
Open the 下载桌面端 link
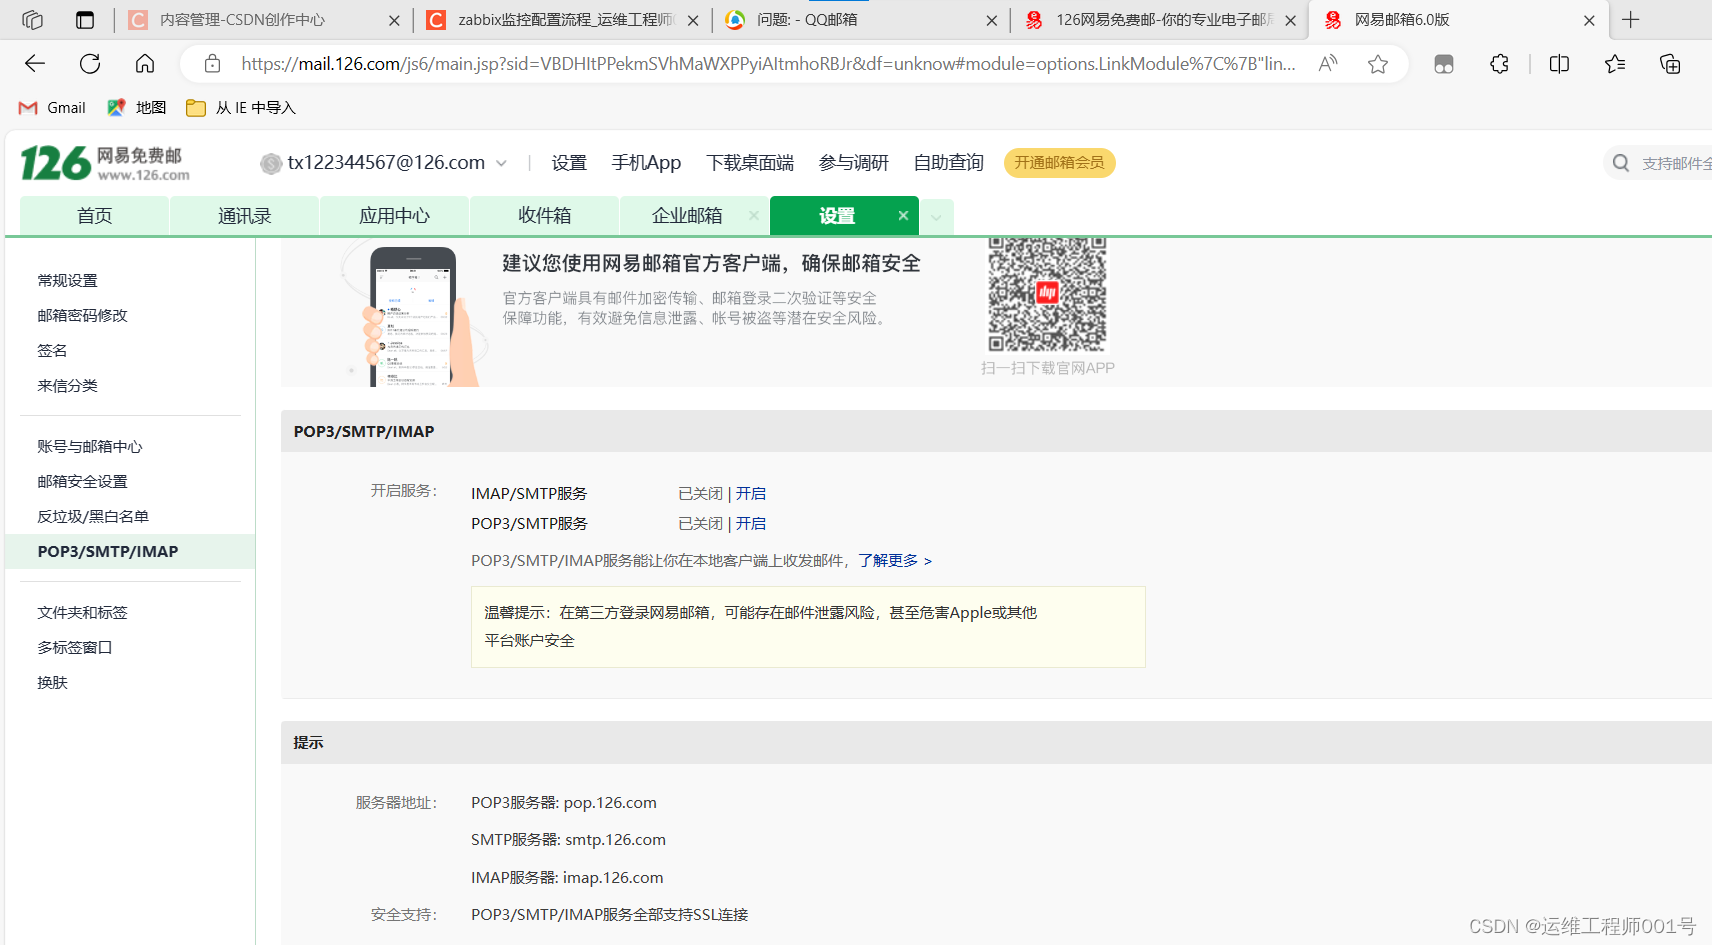coord(750,163)
